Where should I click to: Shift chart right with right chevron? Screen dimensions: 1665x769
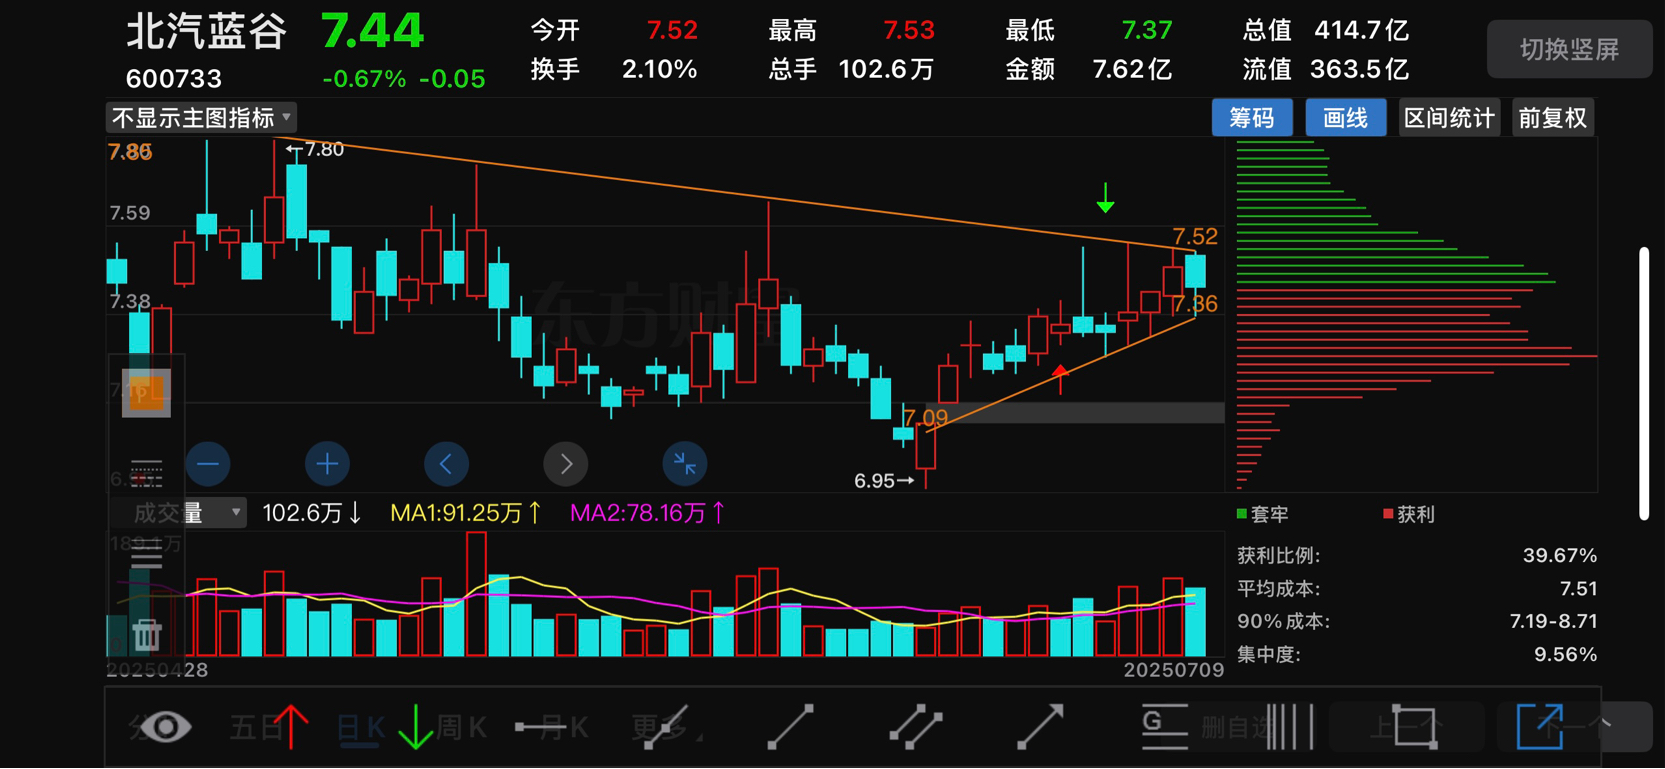pos(566,463)
